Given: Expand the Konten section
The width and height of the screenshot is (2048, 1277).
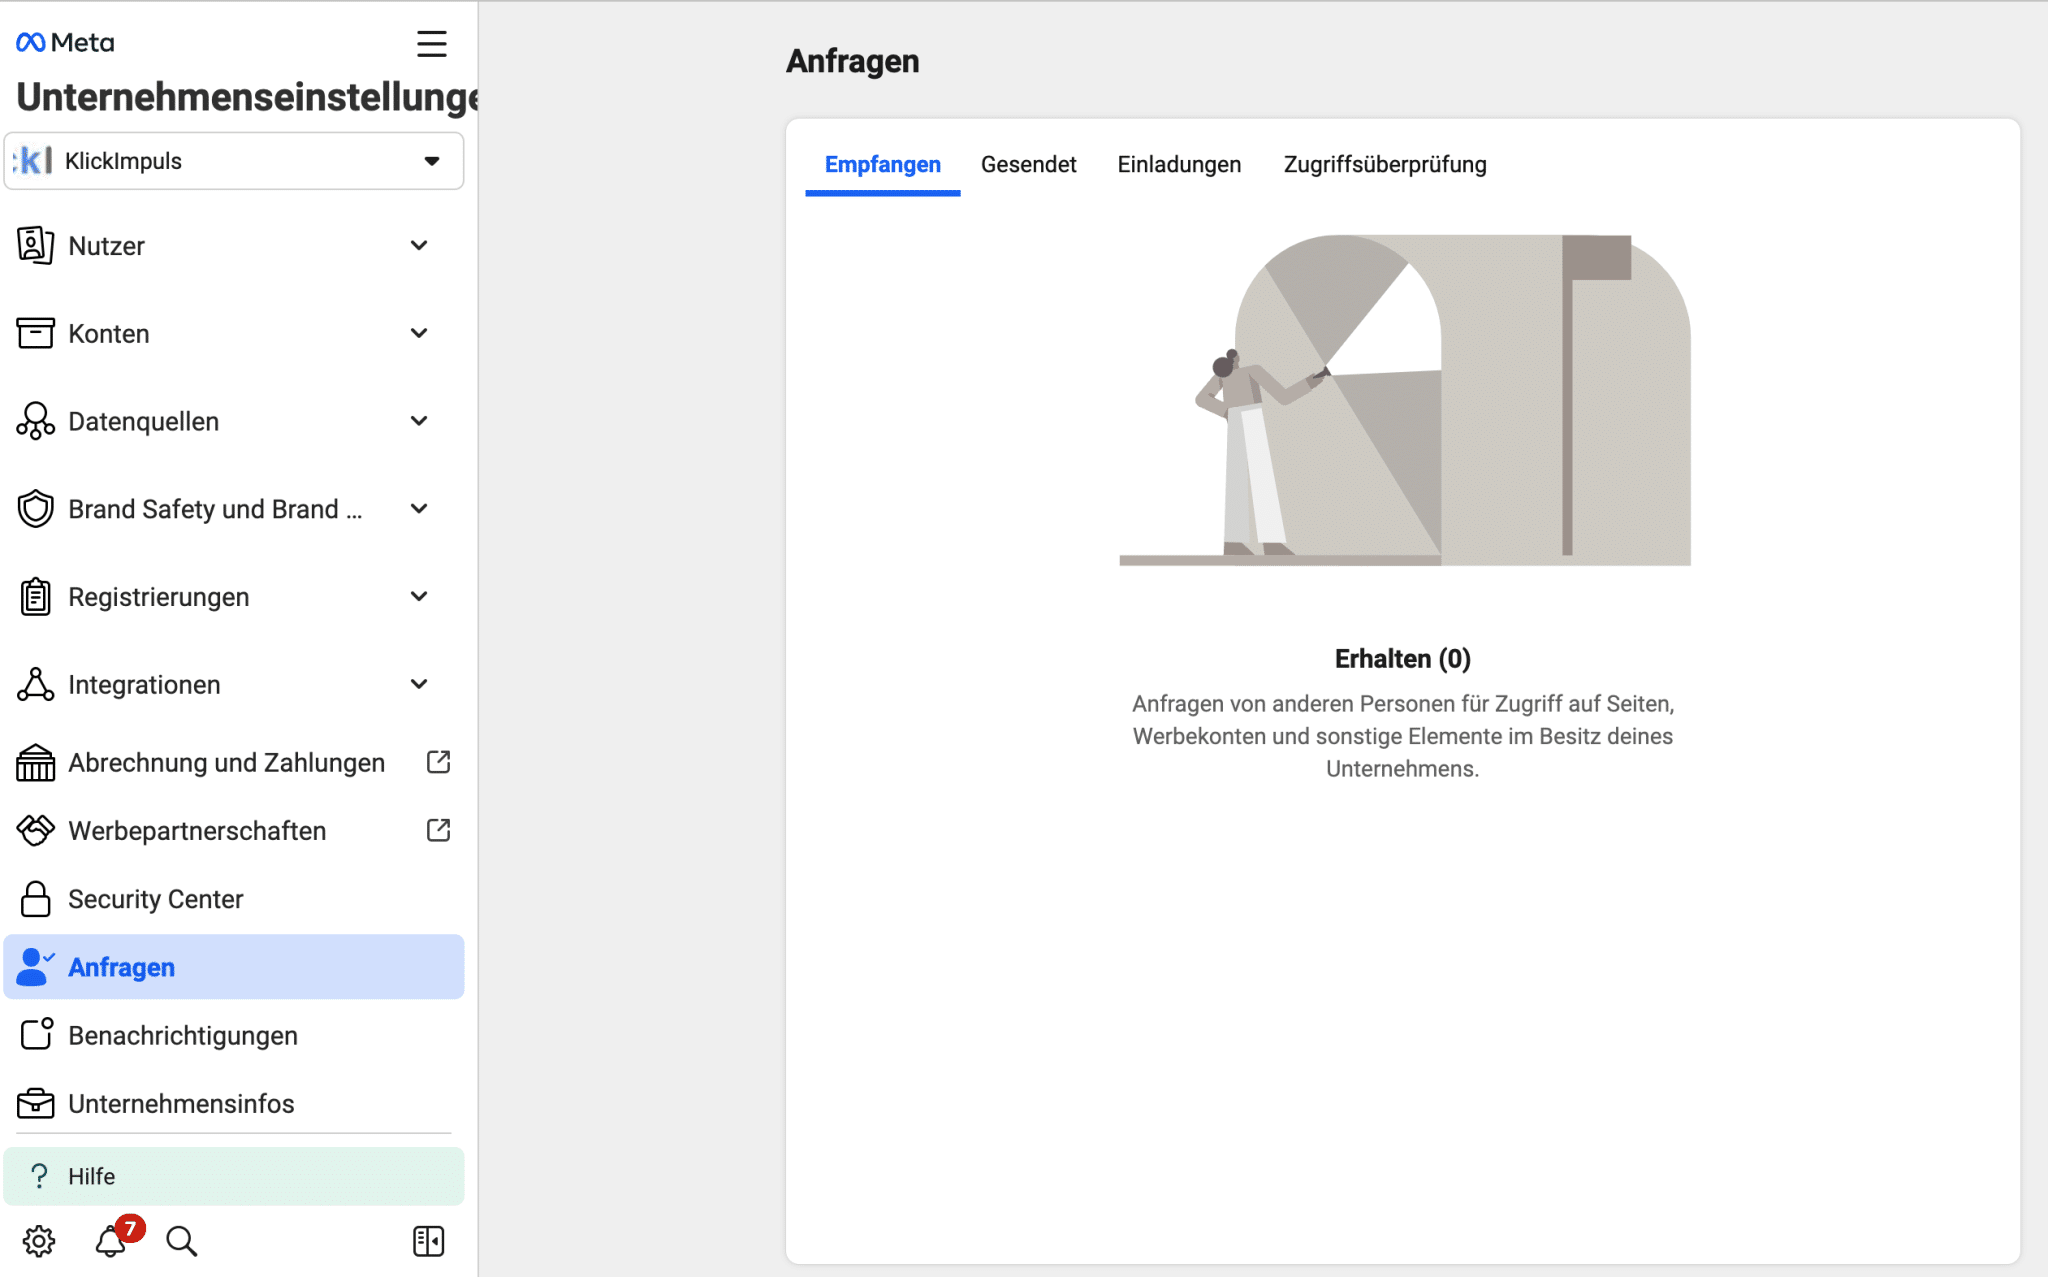Looking at the screenshot, I should (420, 333).
